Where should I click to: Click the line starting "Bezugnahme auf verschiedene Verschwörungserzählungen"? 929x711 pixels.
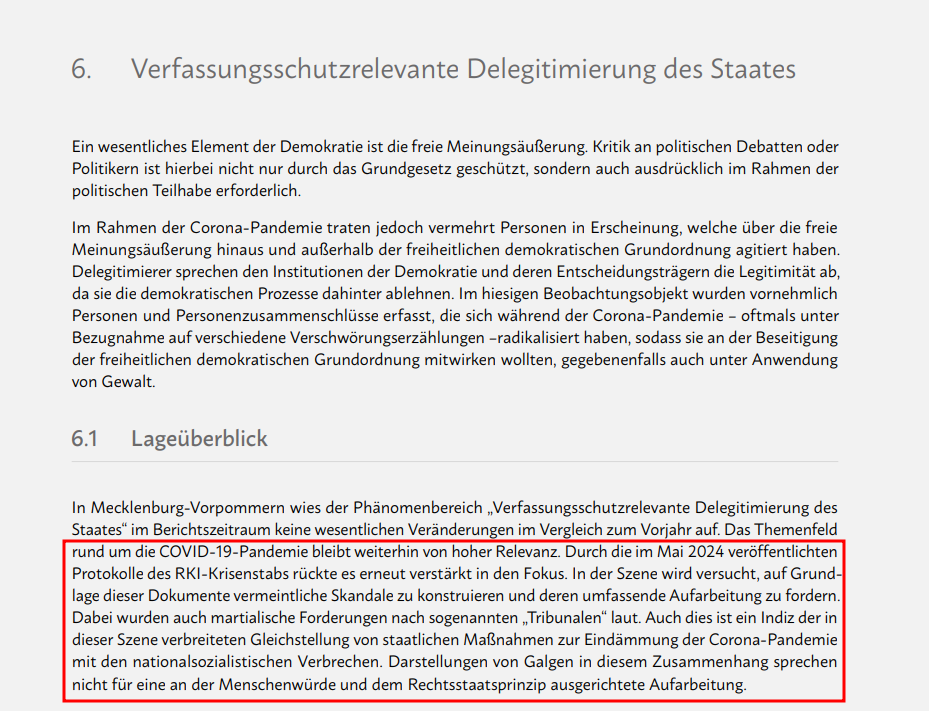(455, 338)
